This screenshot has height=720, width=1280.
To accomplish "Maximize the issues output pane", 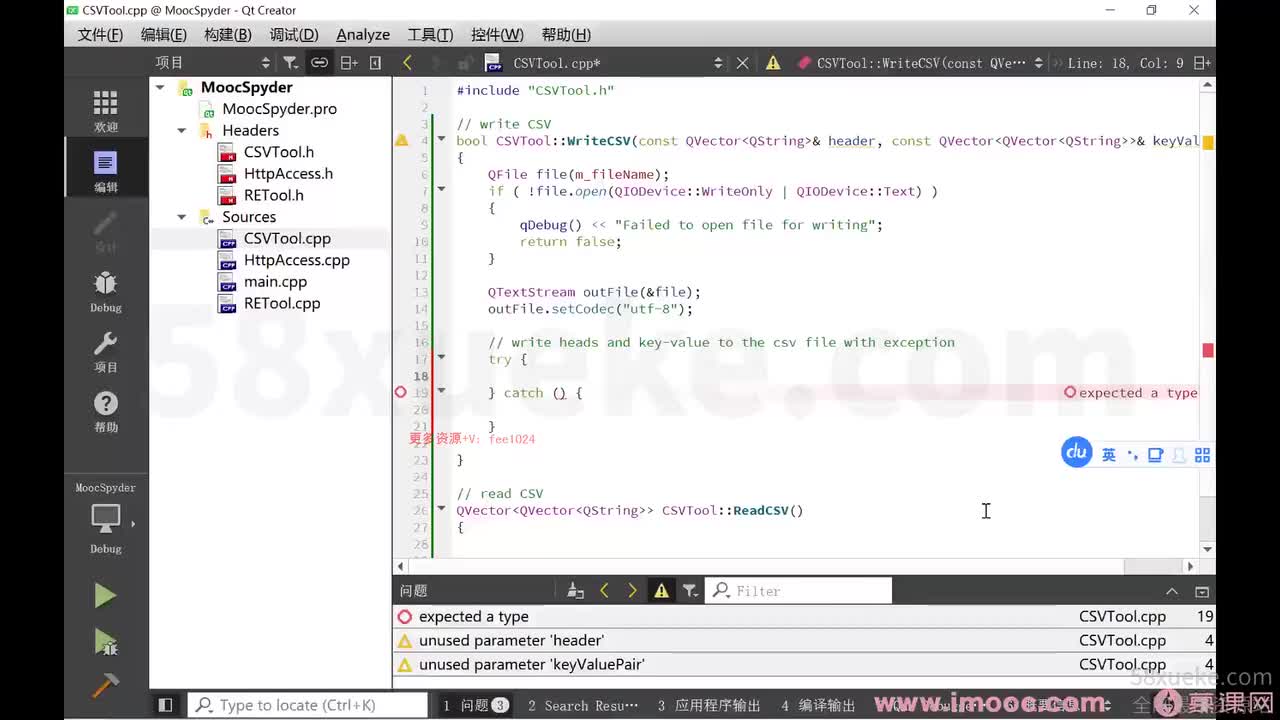I will (x=1202, y=591).
